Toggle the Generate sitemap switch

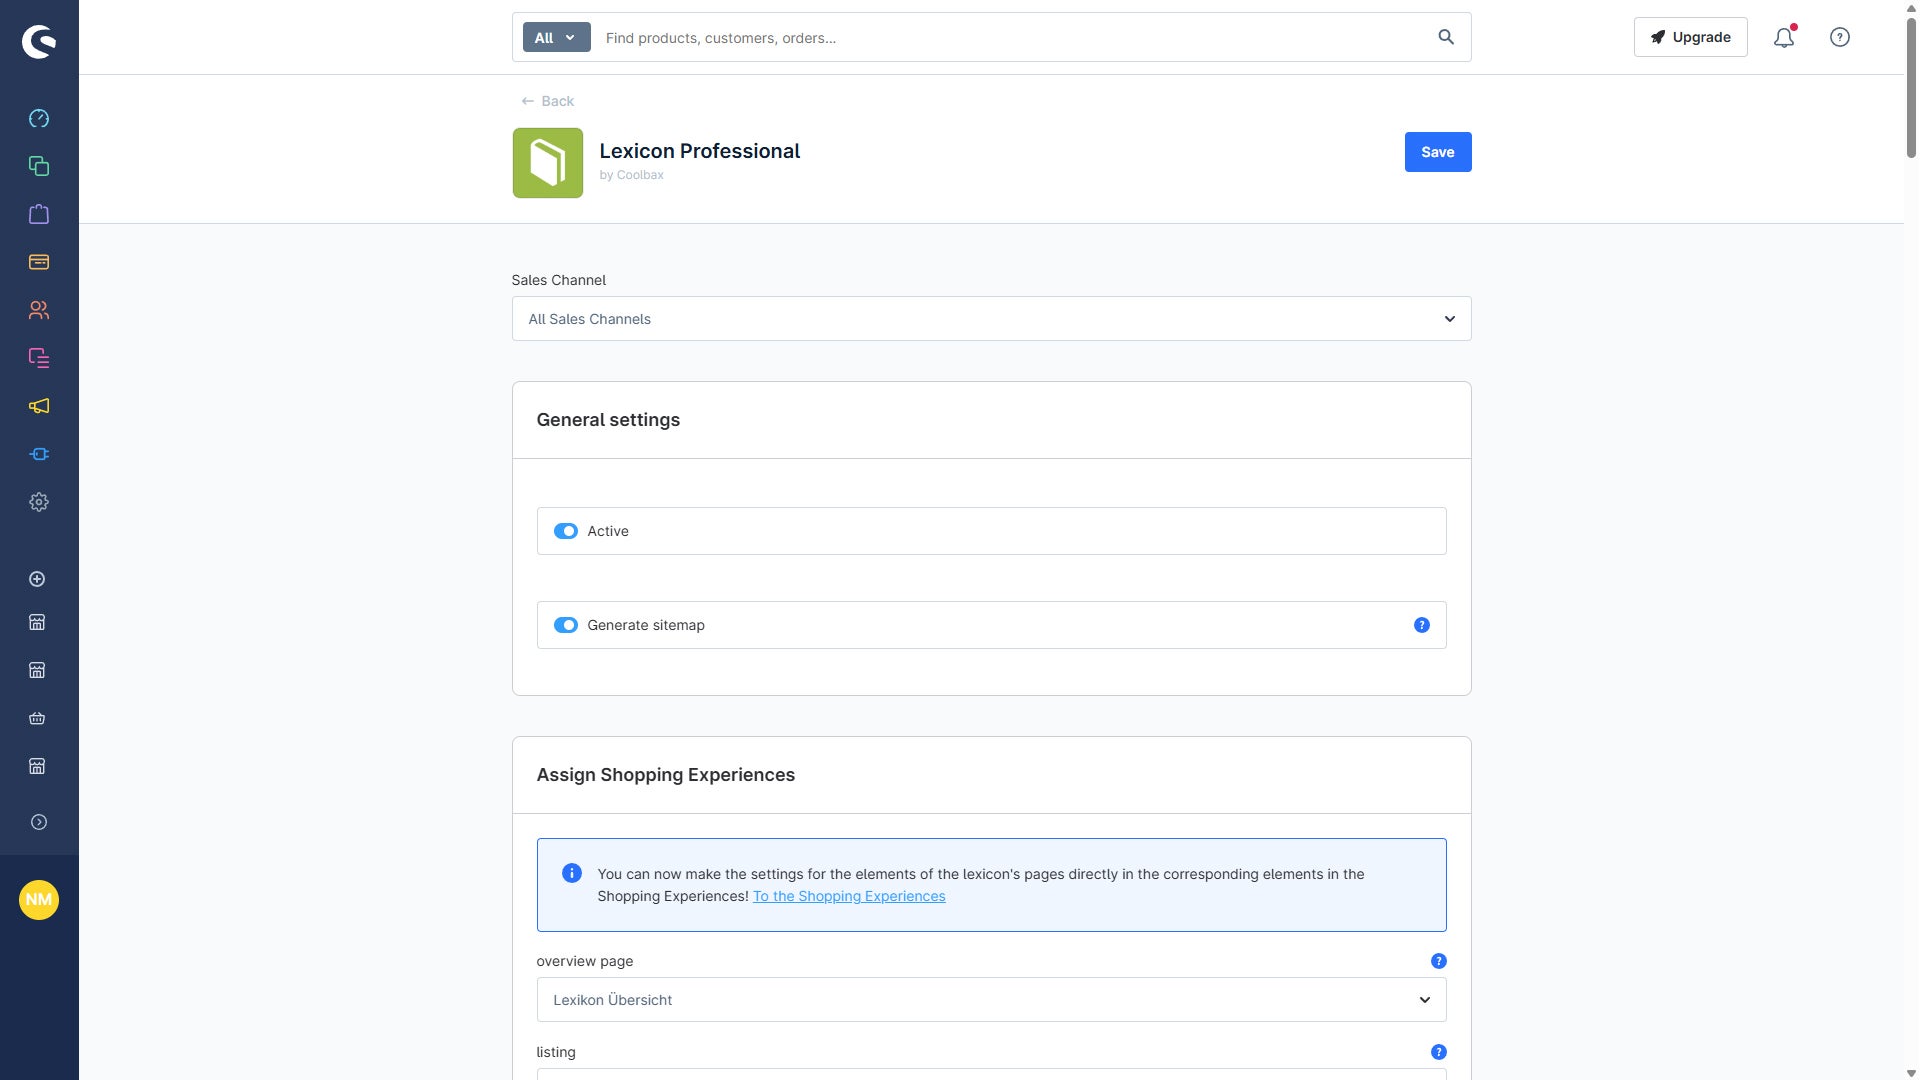pyautogui.click(x=566, y=625)
